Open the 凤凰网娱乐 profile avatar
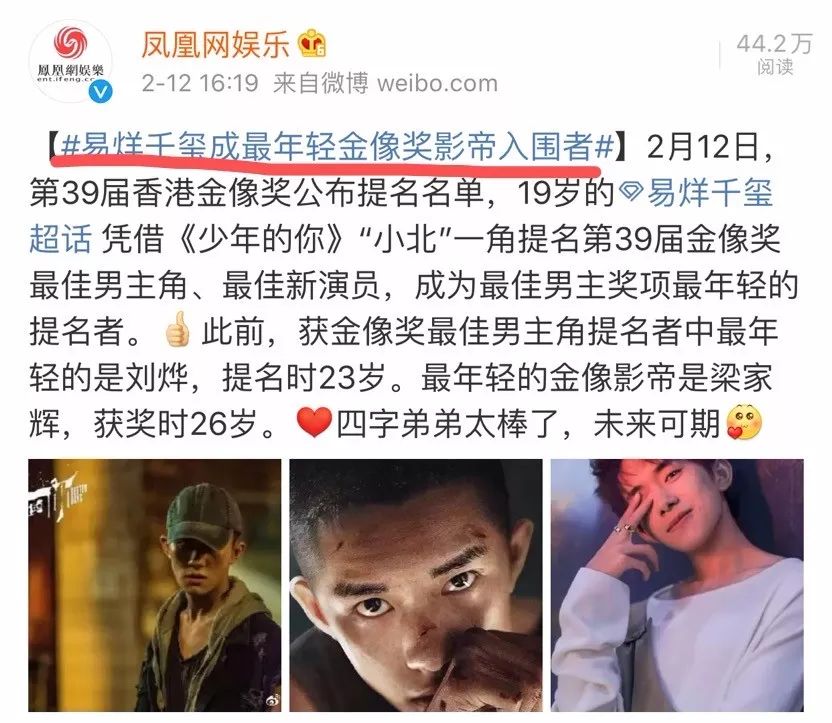Viewport: 832px width, 723px height. click(x=71, y=61)
